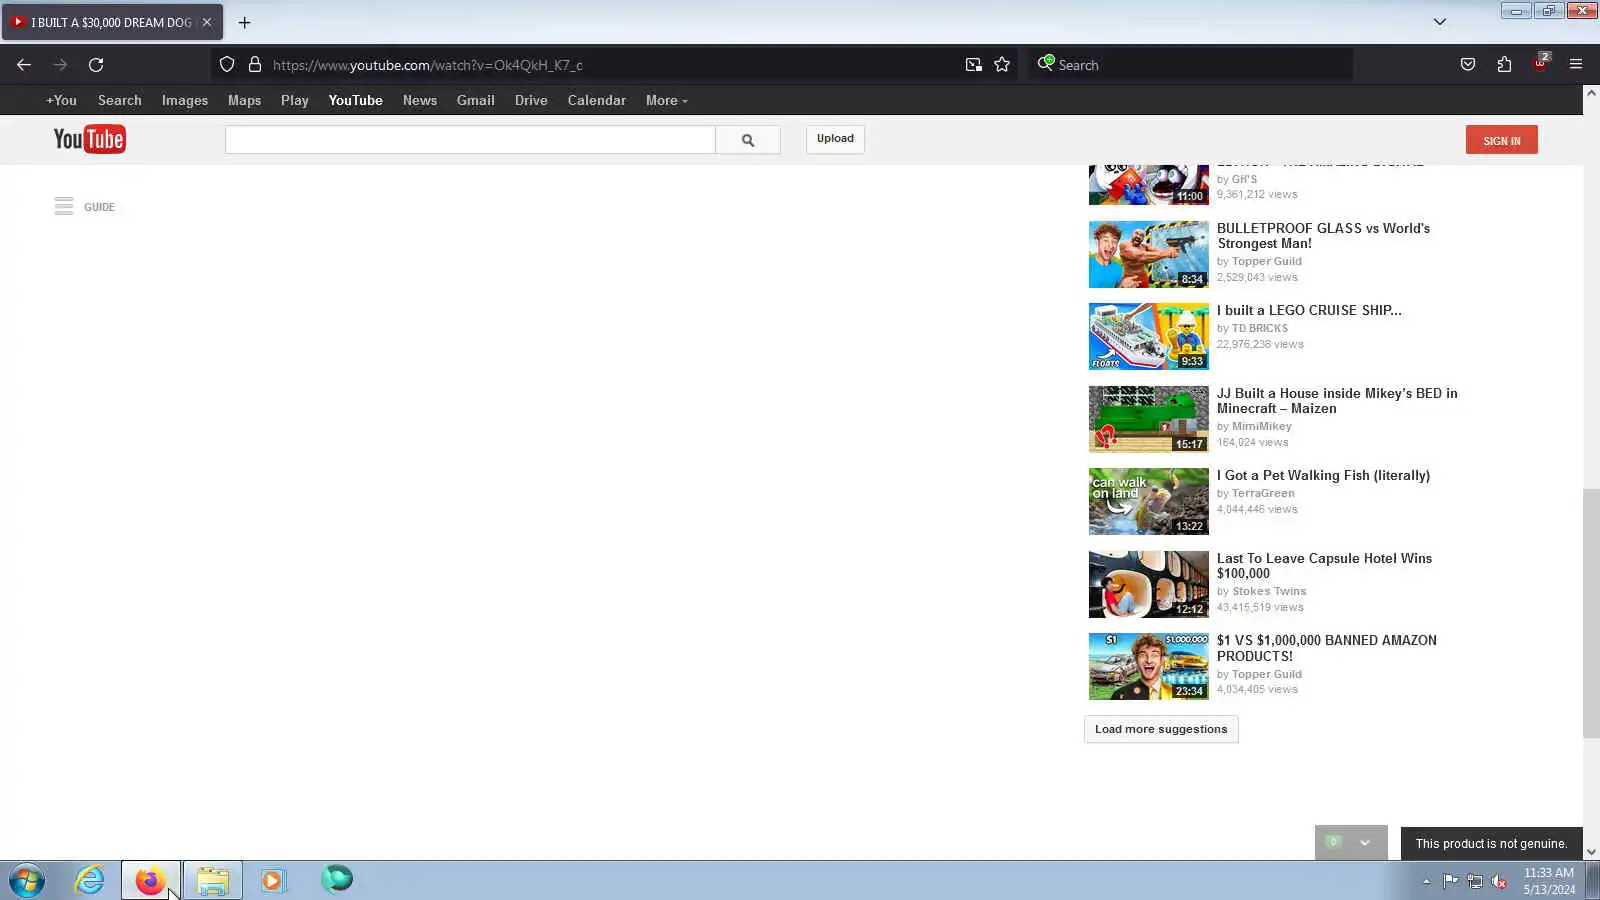1600x900 pixels.
Task: Open Images in the Google bar
Action: coord(185,100)
